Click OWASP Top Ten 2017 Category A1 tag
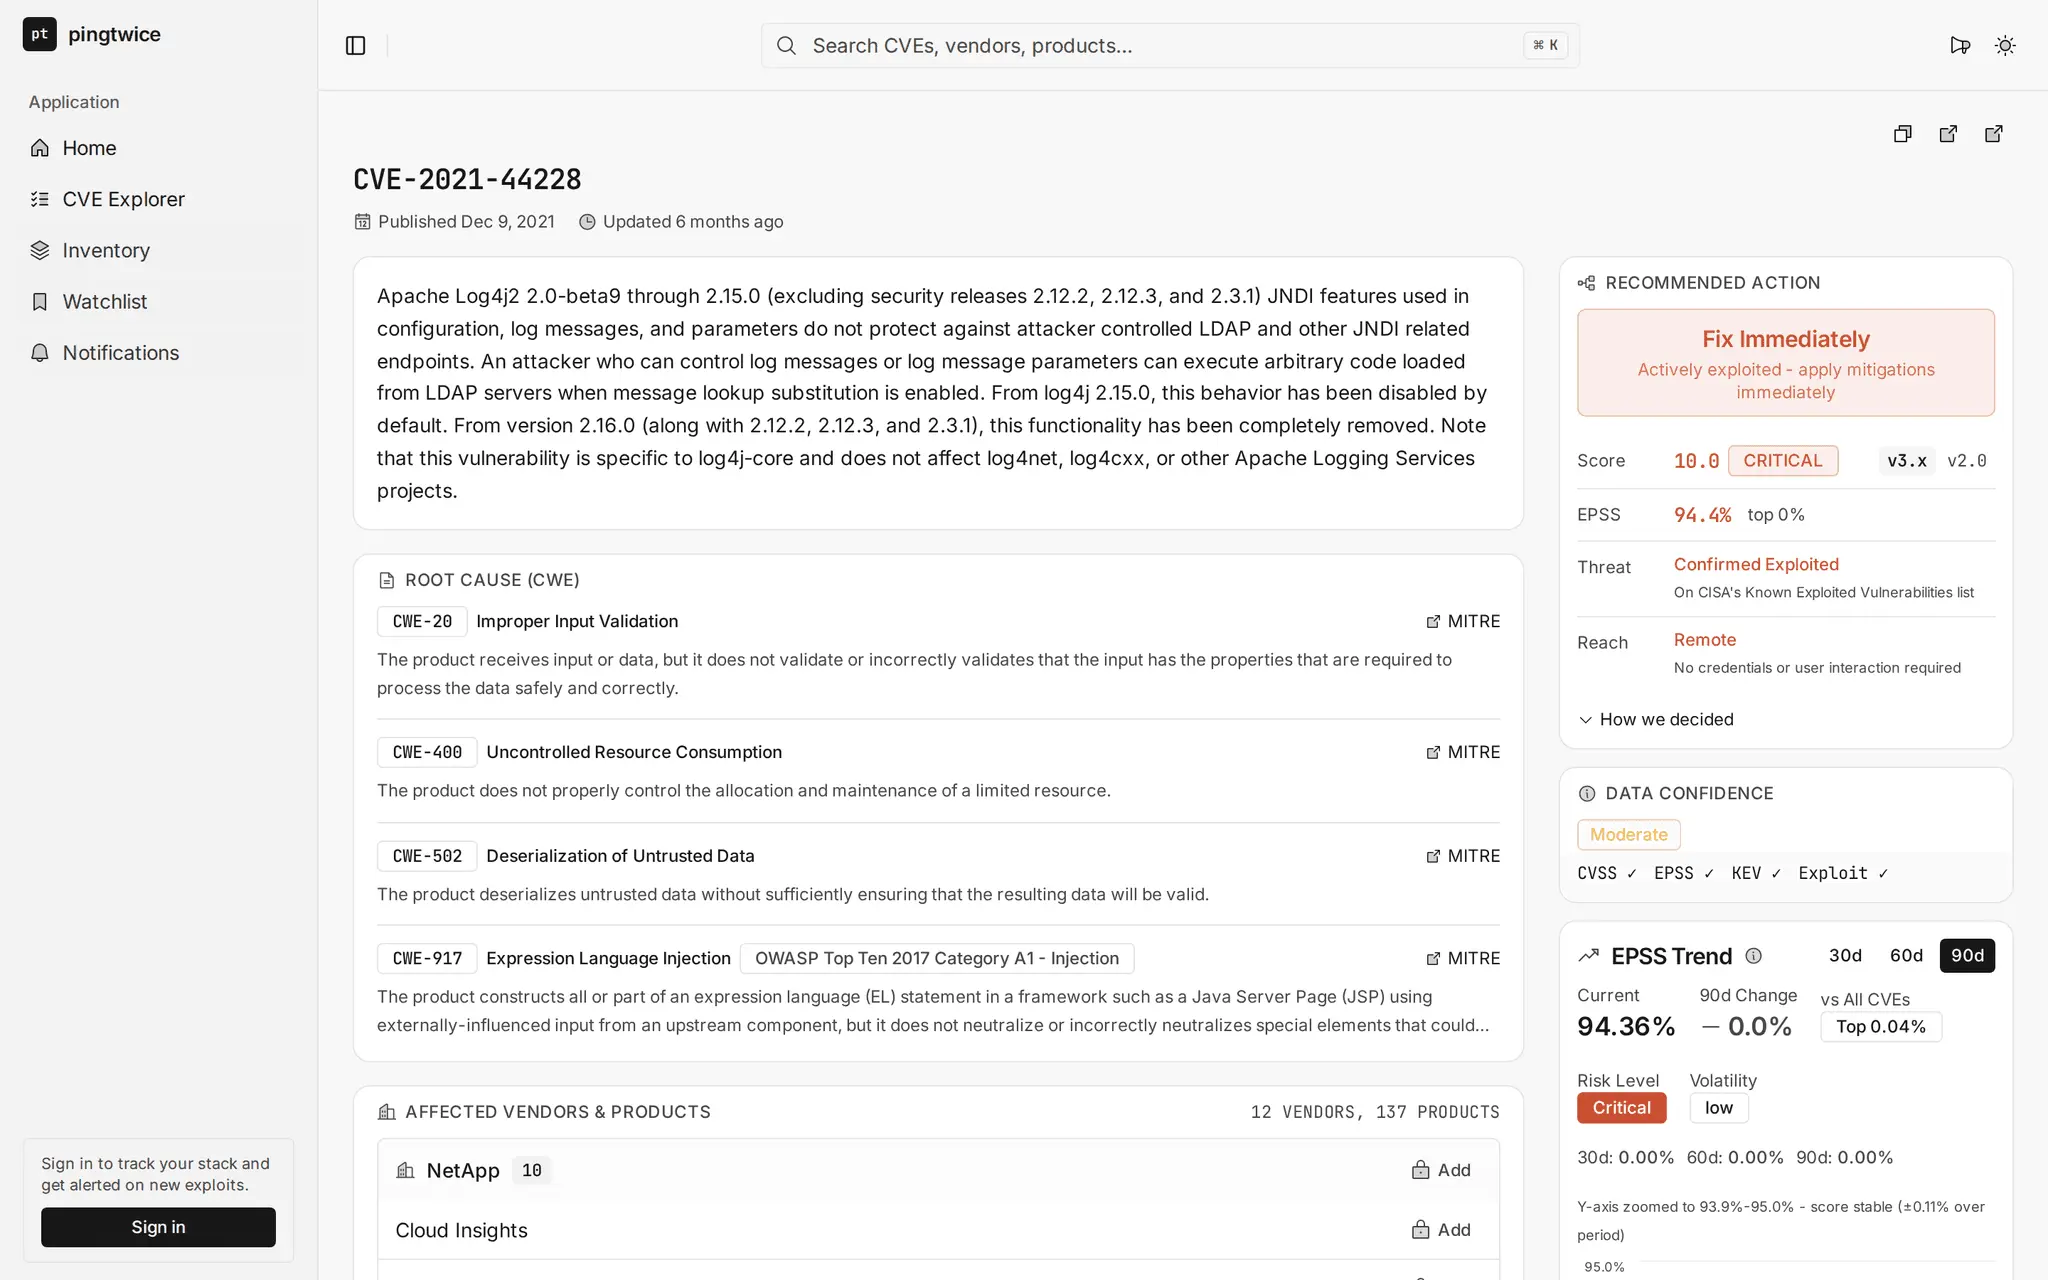 [937, 958]
